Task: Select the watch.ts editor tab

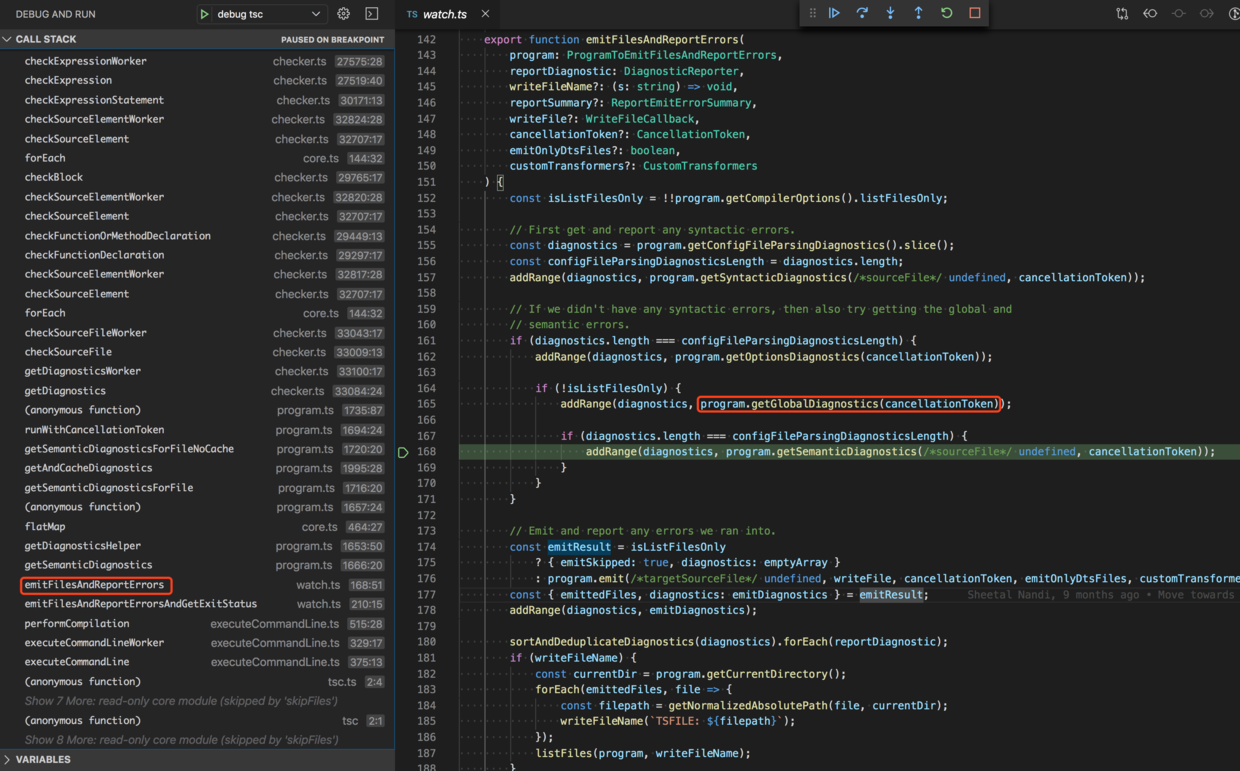Action: click(x=444, y=14)
